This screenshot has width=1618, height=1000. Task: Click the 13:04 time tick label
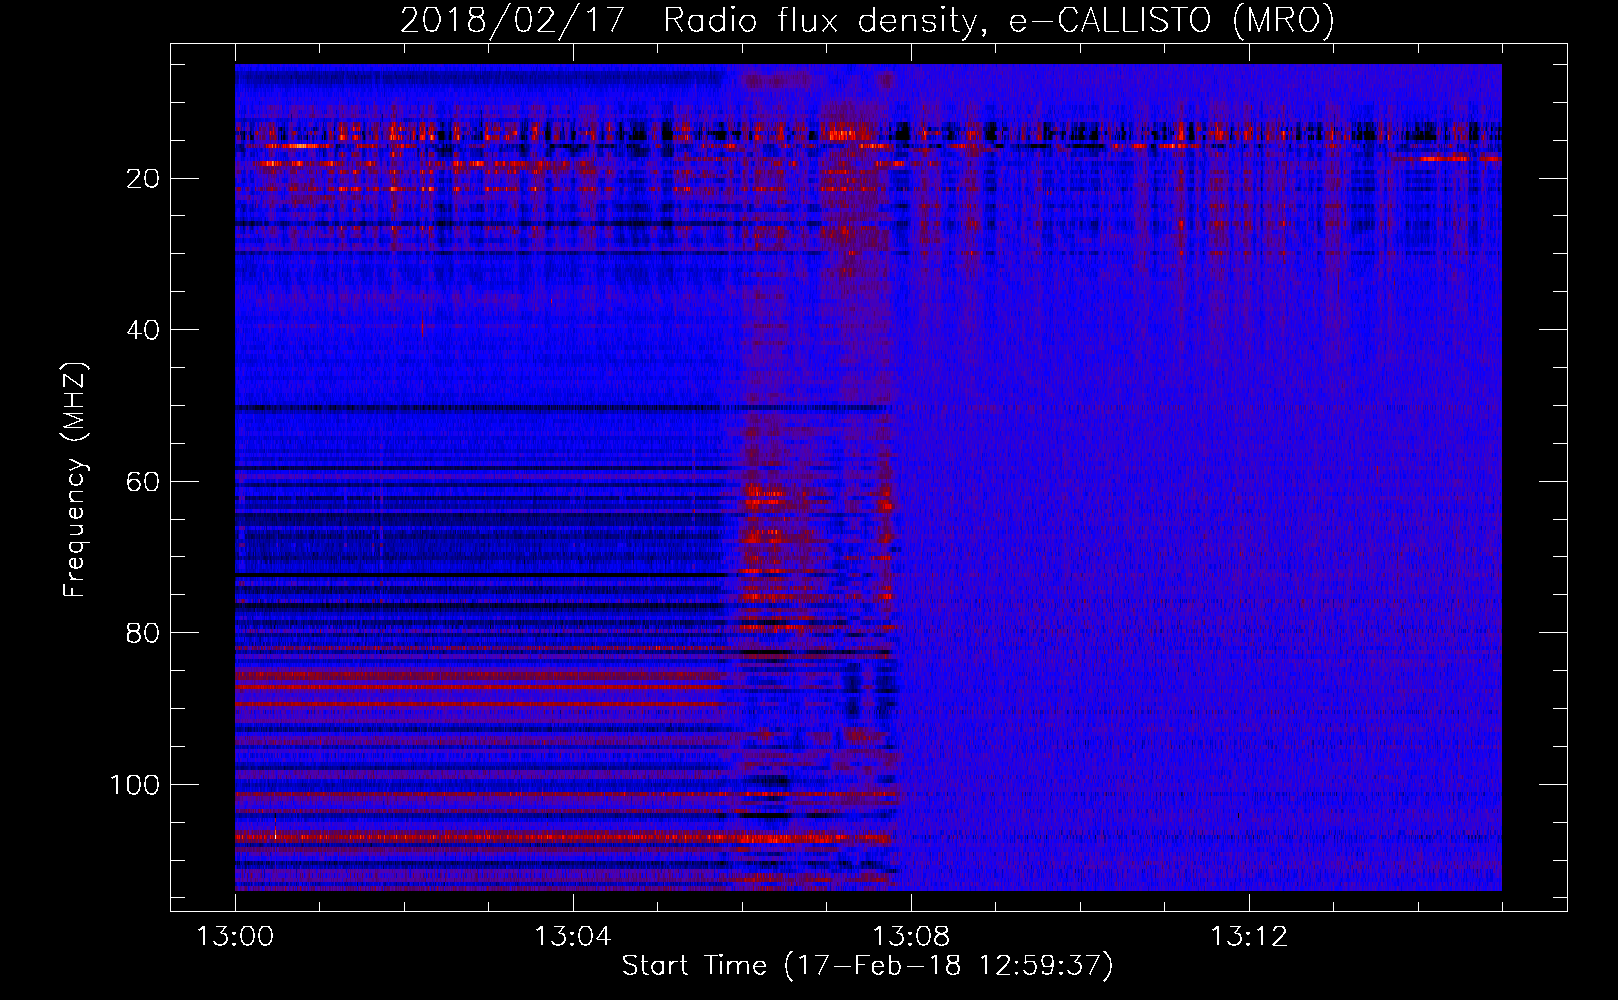[572, 937]
